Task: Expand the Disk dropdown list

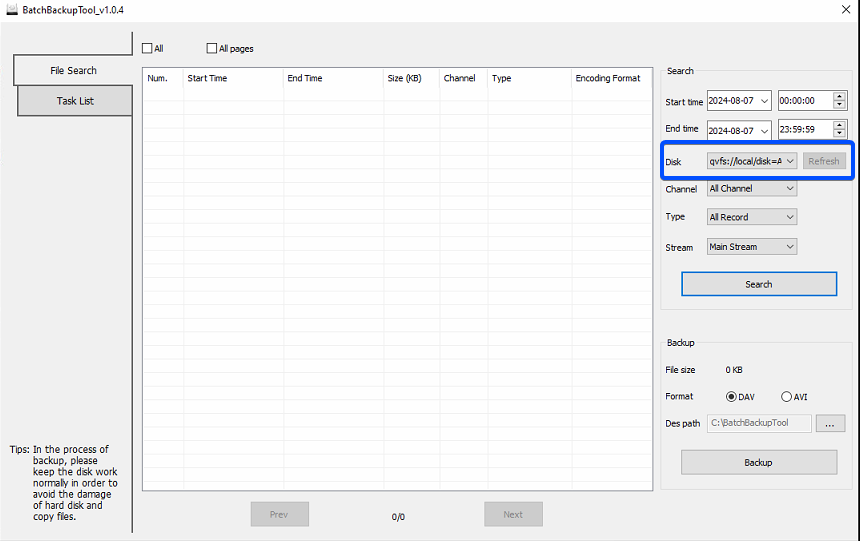Action: (x=789, y=161)
